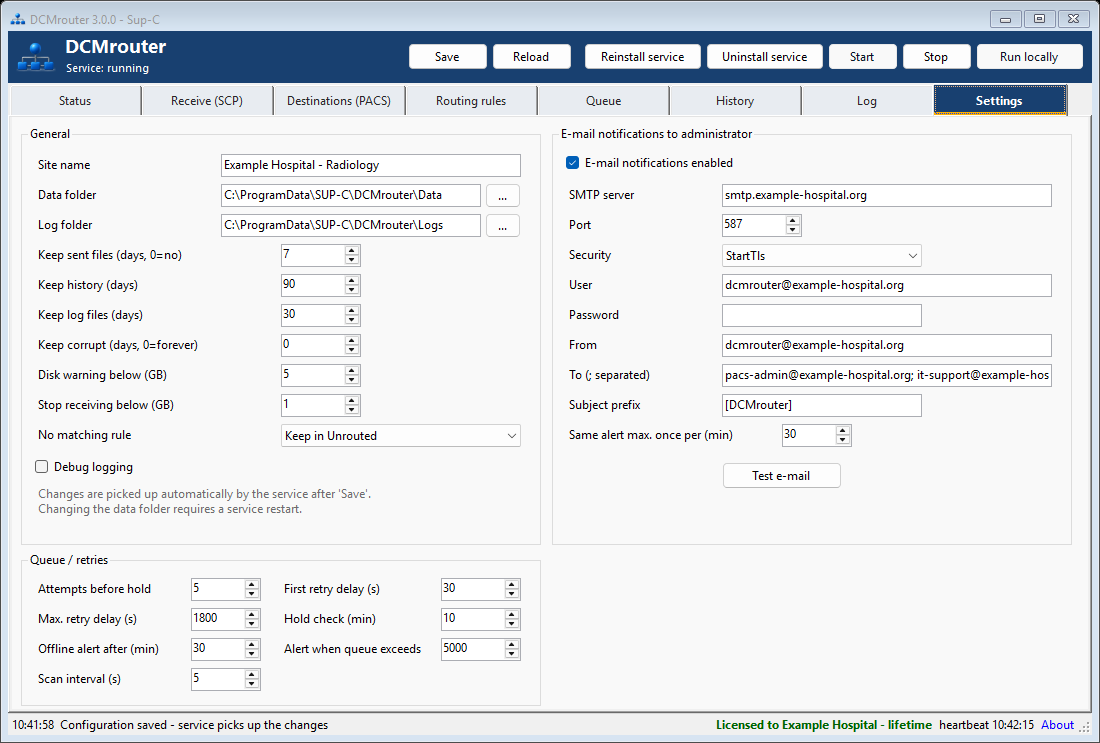
Task: Click the Log folder path field
Action: coord(351,226)
